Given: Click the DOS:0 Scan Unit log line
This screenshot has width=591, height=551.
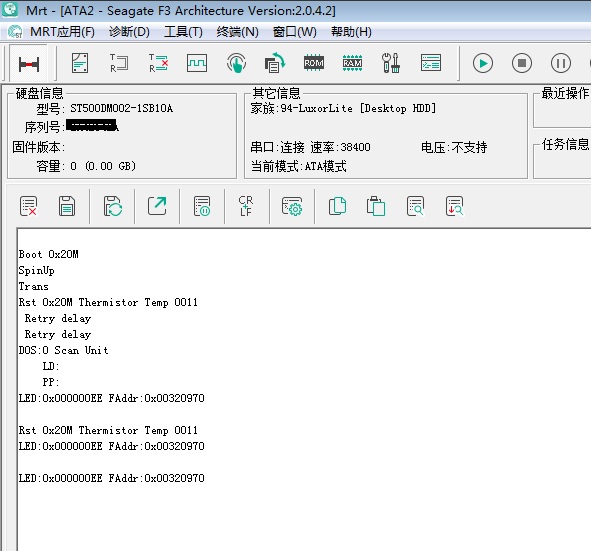Looking at the screenshot, I should click(x=64, y=350).
